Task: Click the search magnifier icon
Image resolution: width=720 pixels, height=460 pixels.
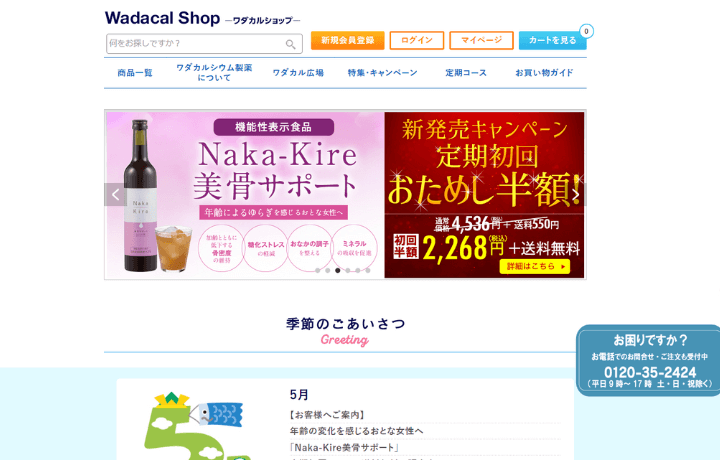Action: click(x=290, y=44)
